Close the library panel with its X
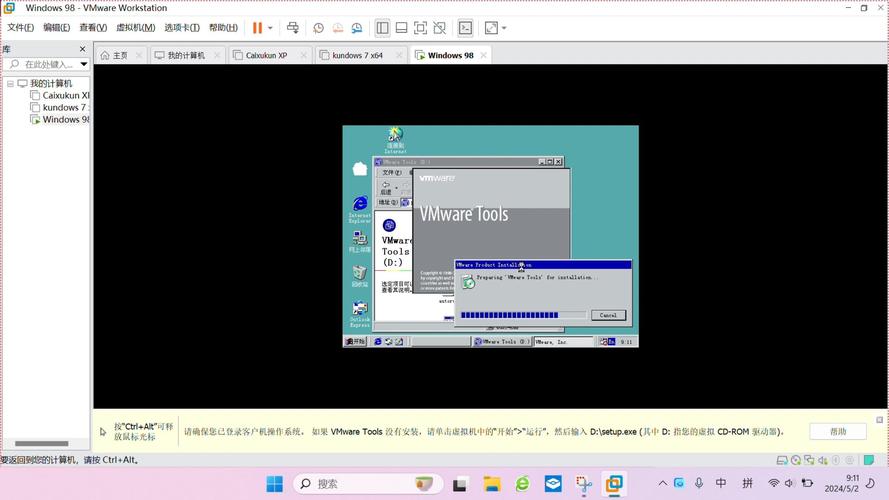Image resolution: width=889 pixels, height=500 pixels. click(x=82, y=49)
